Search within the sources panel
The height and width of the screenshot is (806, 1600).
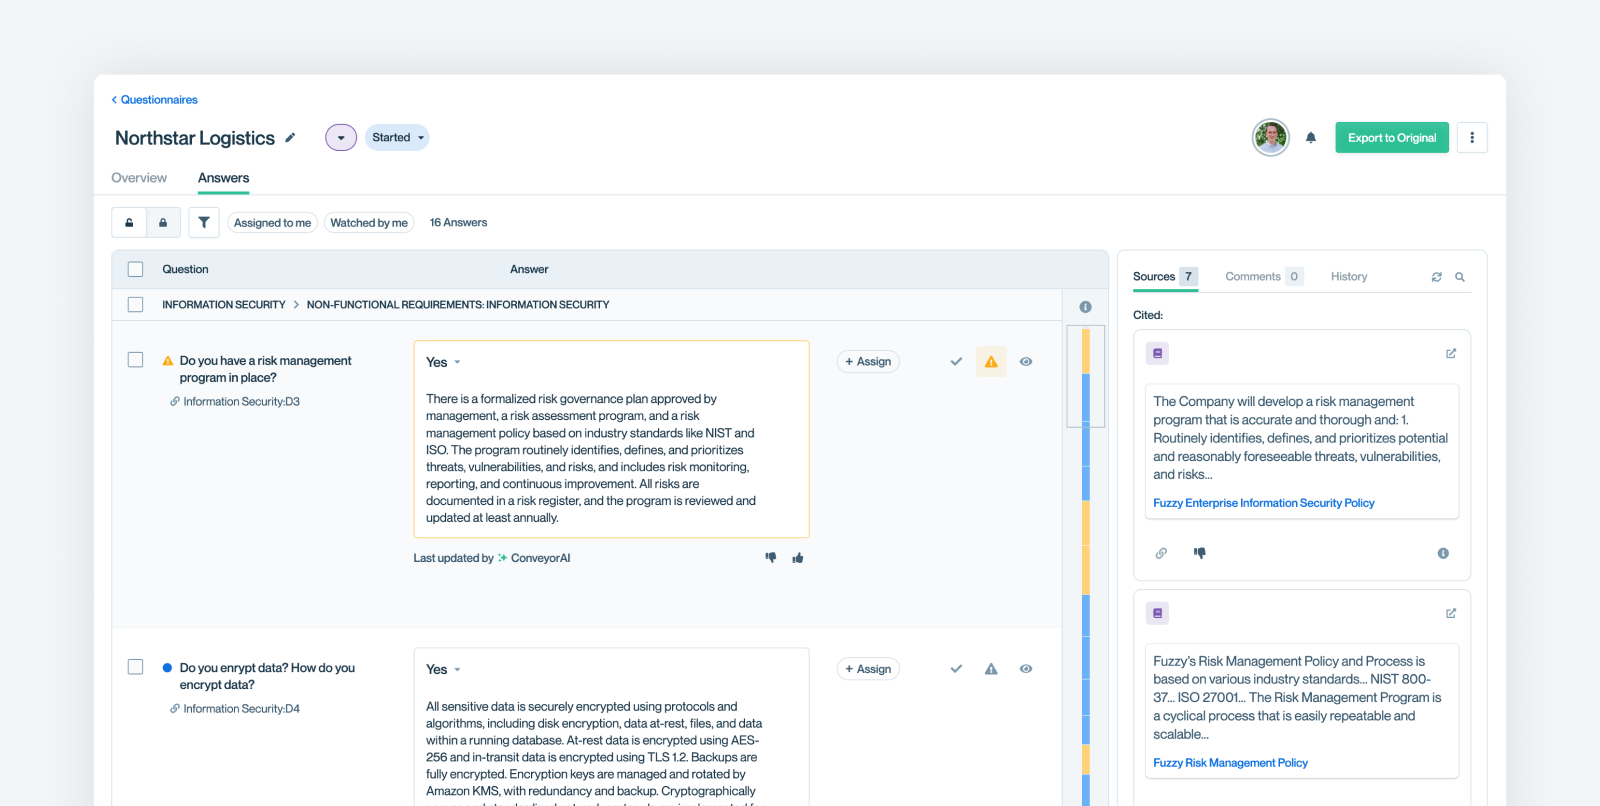[1460, 277]
